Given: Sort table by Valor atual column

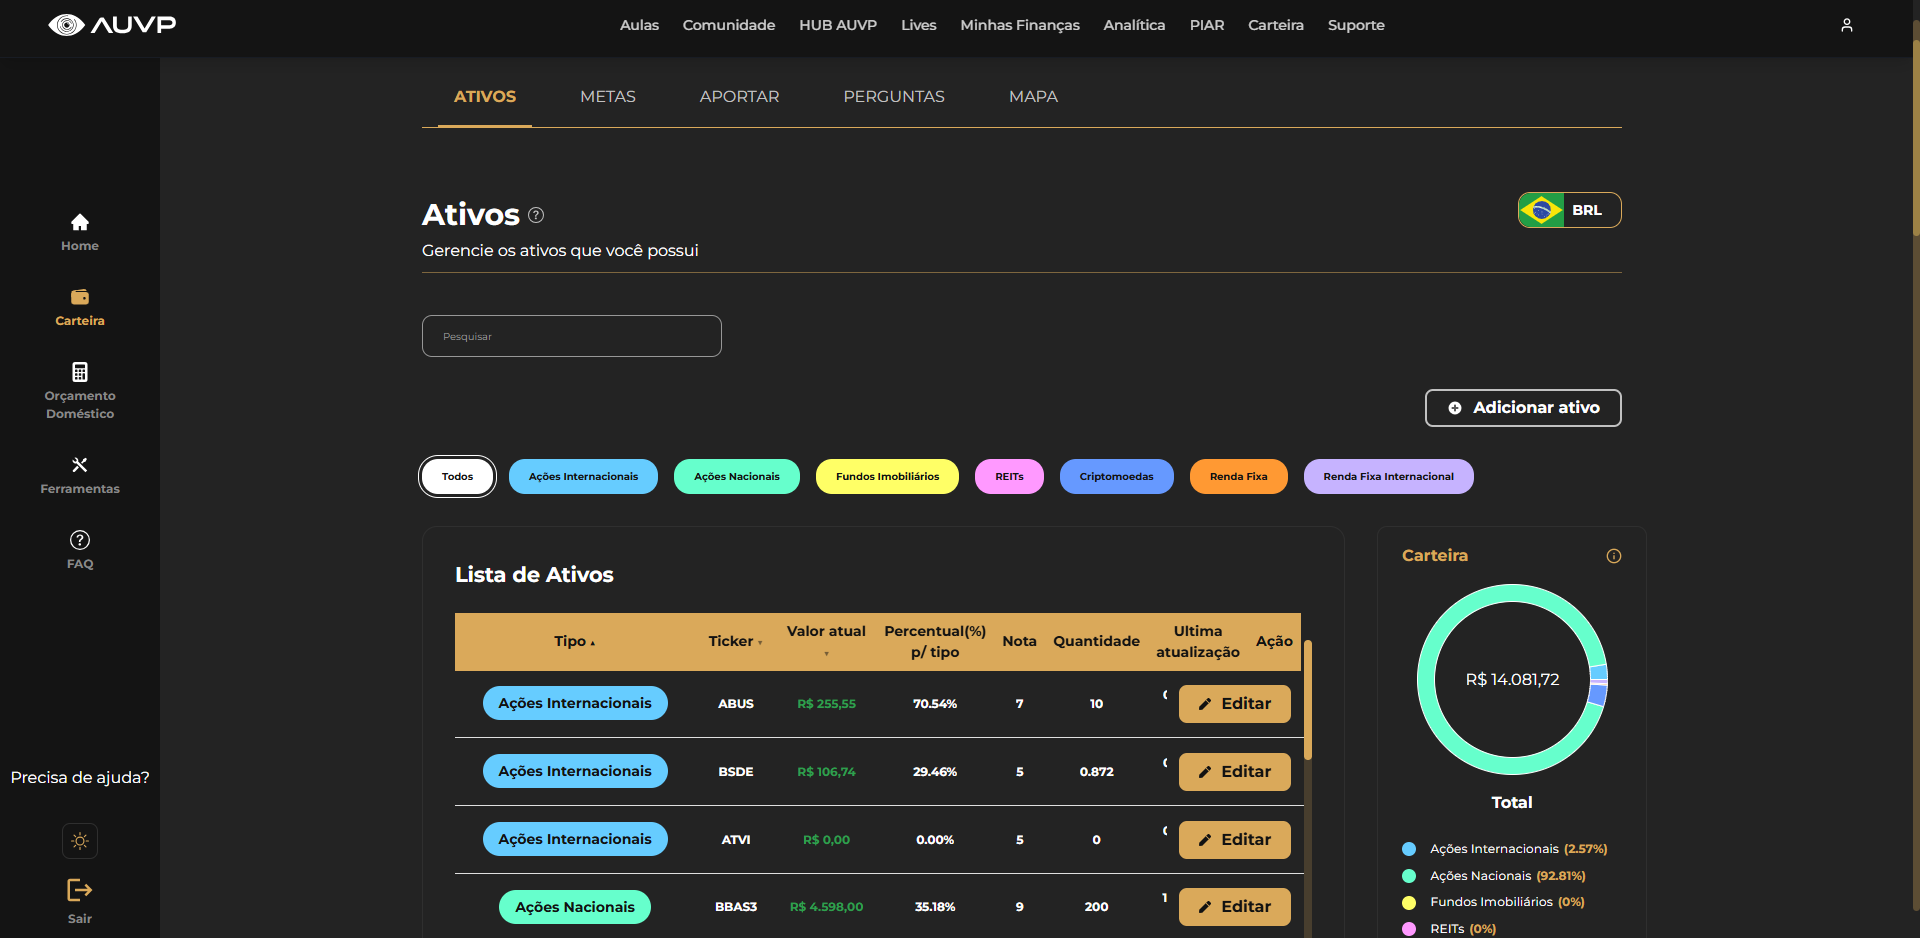Looking at the screenshot, I should pos(826,641).
